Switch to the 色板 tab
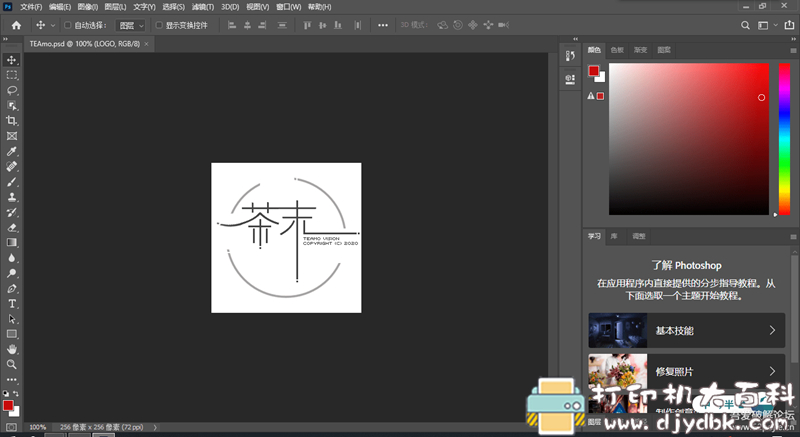This screenshot has height=437, width=800. pyautogui.click(x=617, y=50)
